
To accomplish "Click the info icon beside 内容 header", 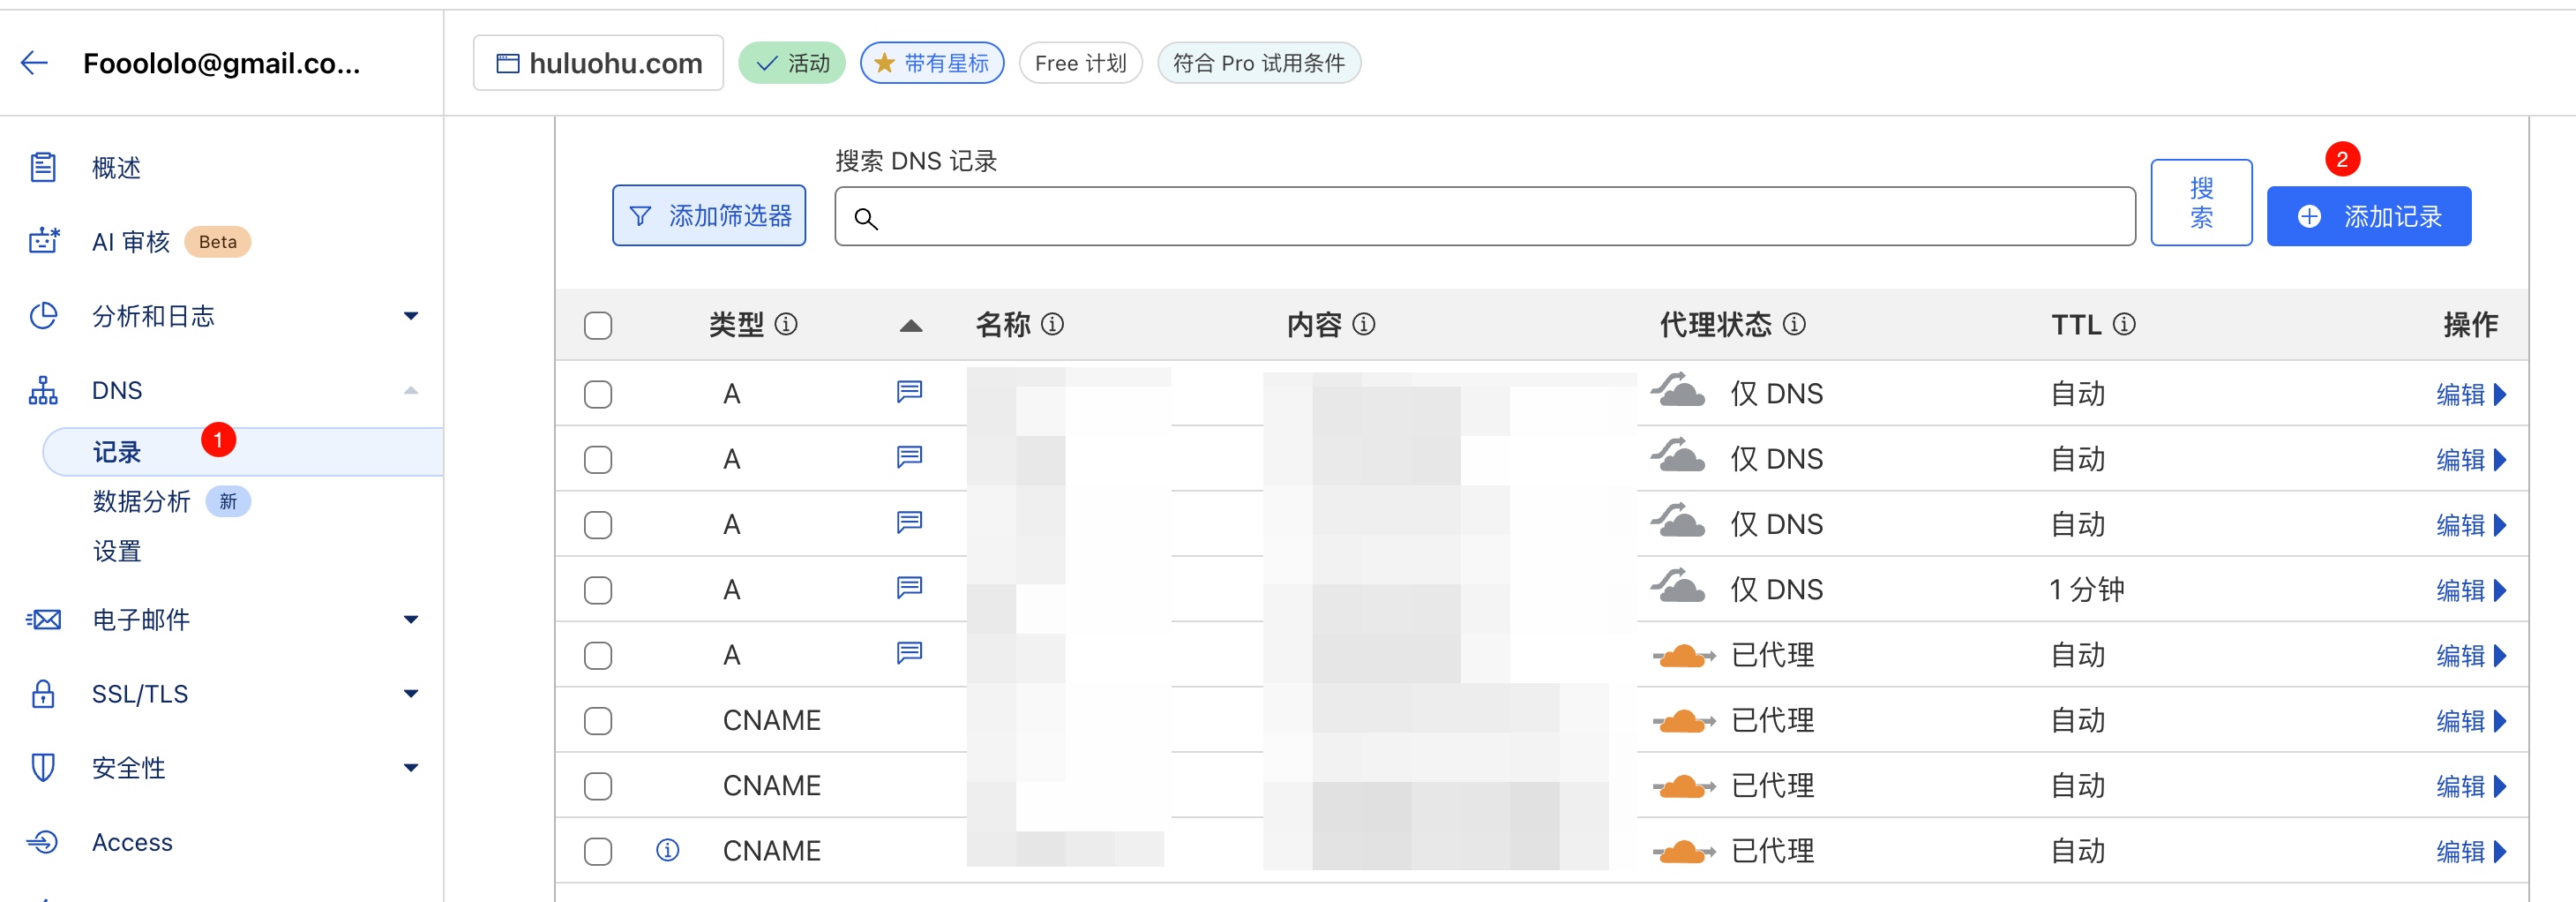I will [1363, 324].
